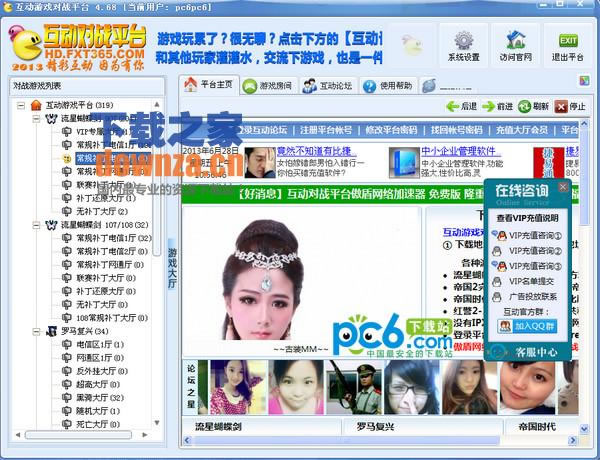Click the 后退 green arrow
This screenshot has height=460, width=600.
point(452,106)
